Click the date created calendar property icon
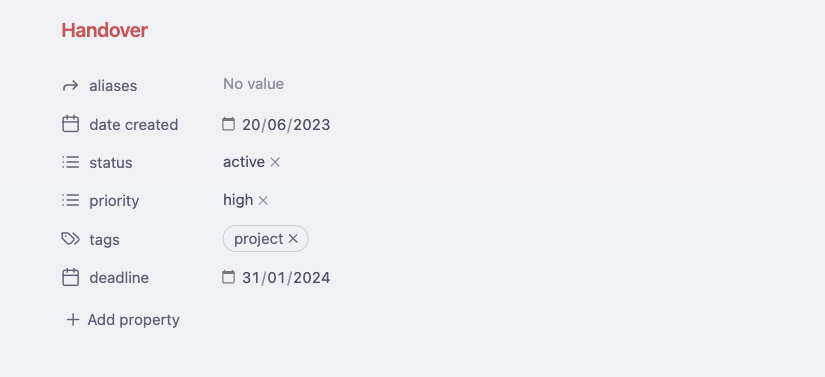Image resolution: width=825 pixels, height=377 pixels. point(71,125)
